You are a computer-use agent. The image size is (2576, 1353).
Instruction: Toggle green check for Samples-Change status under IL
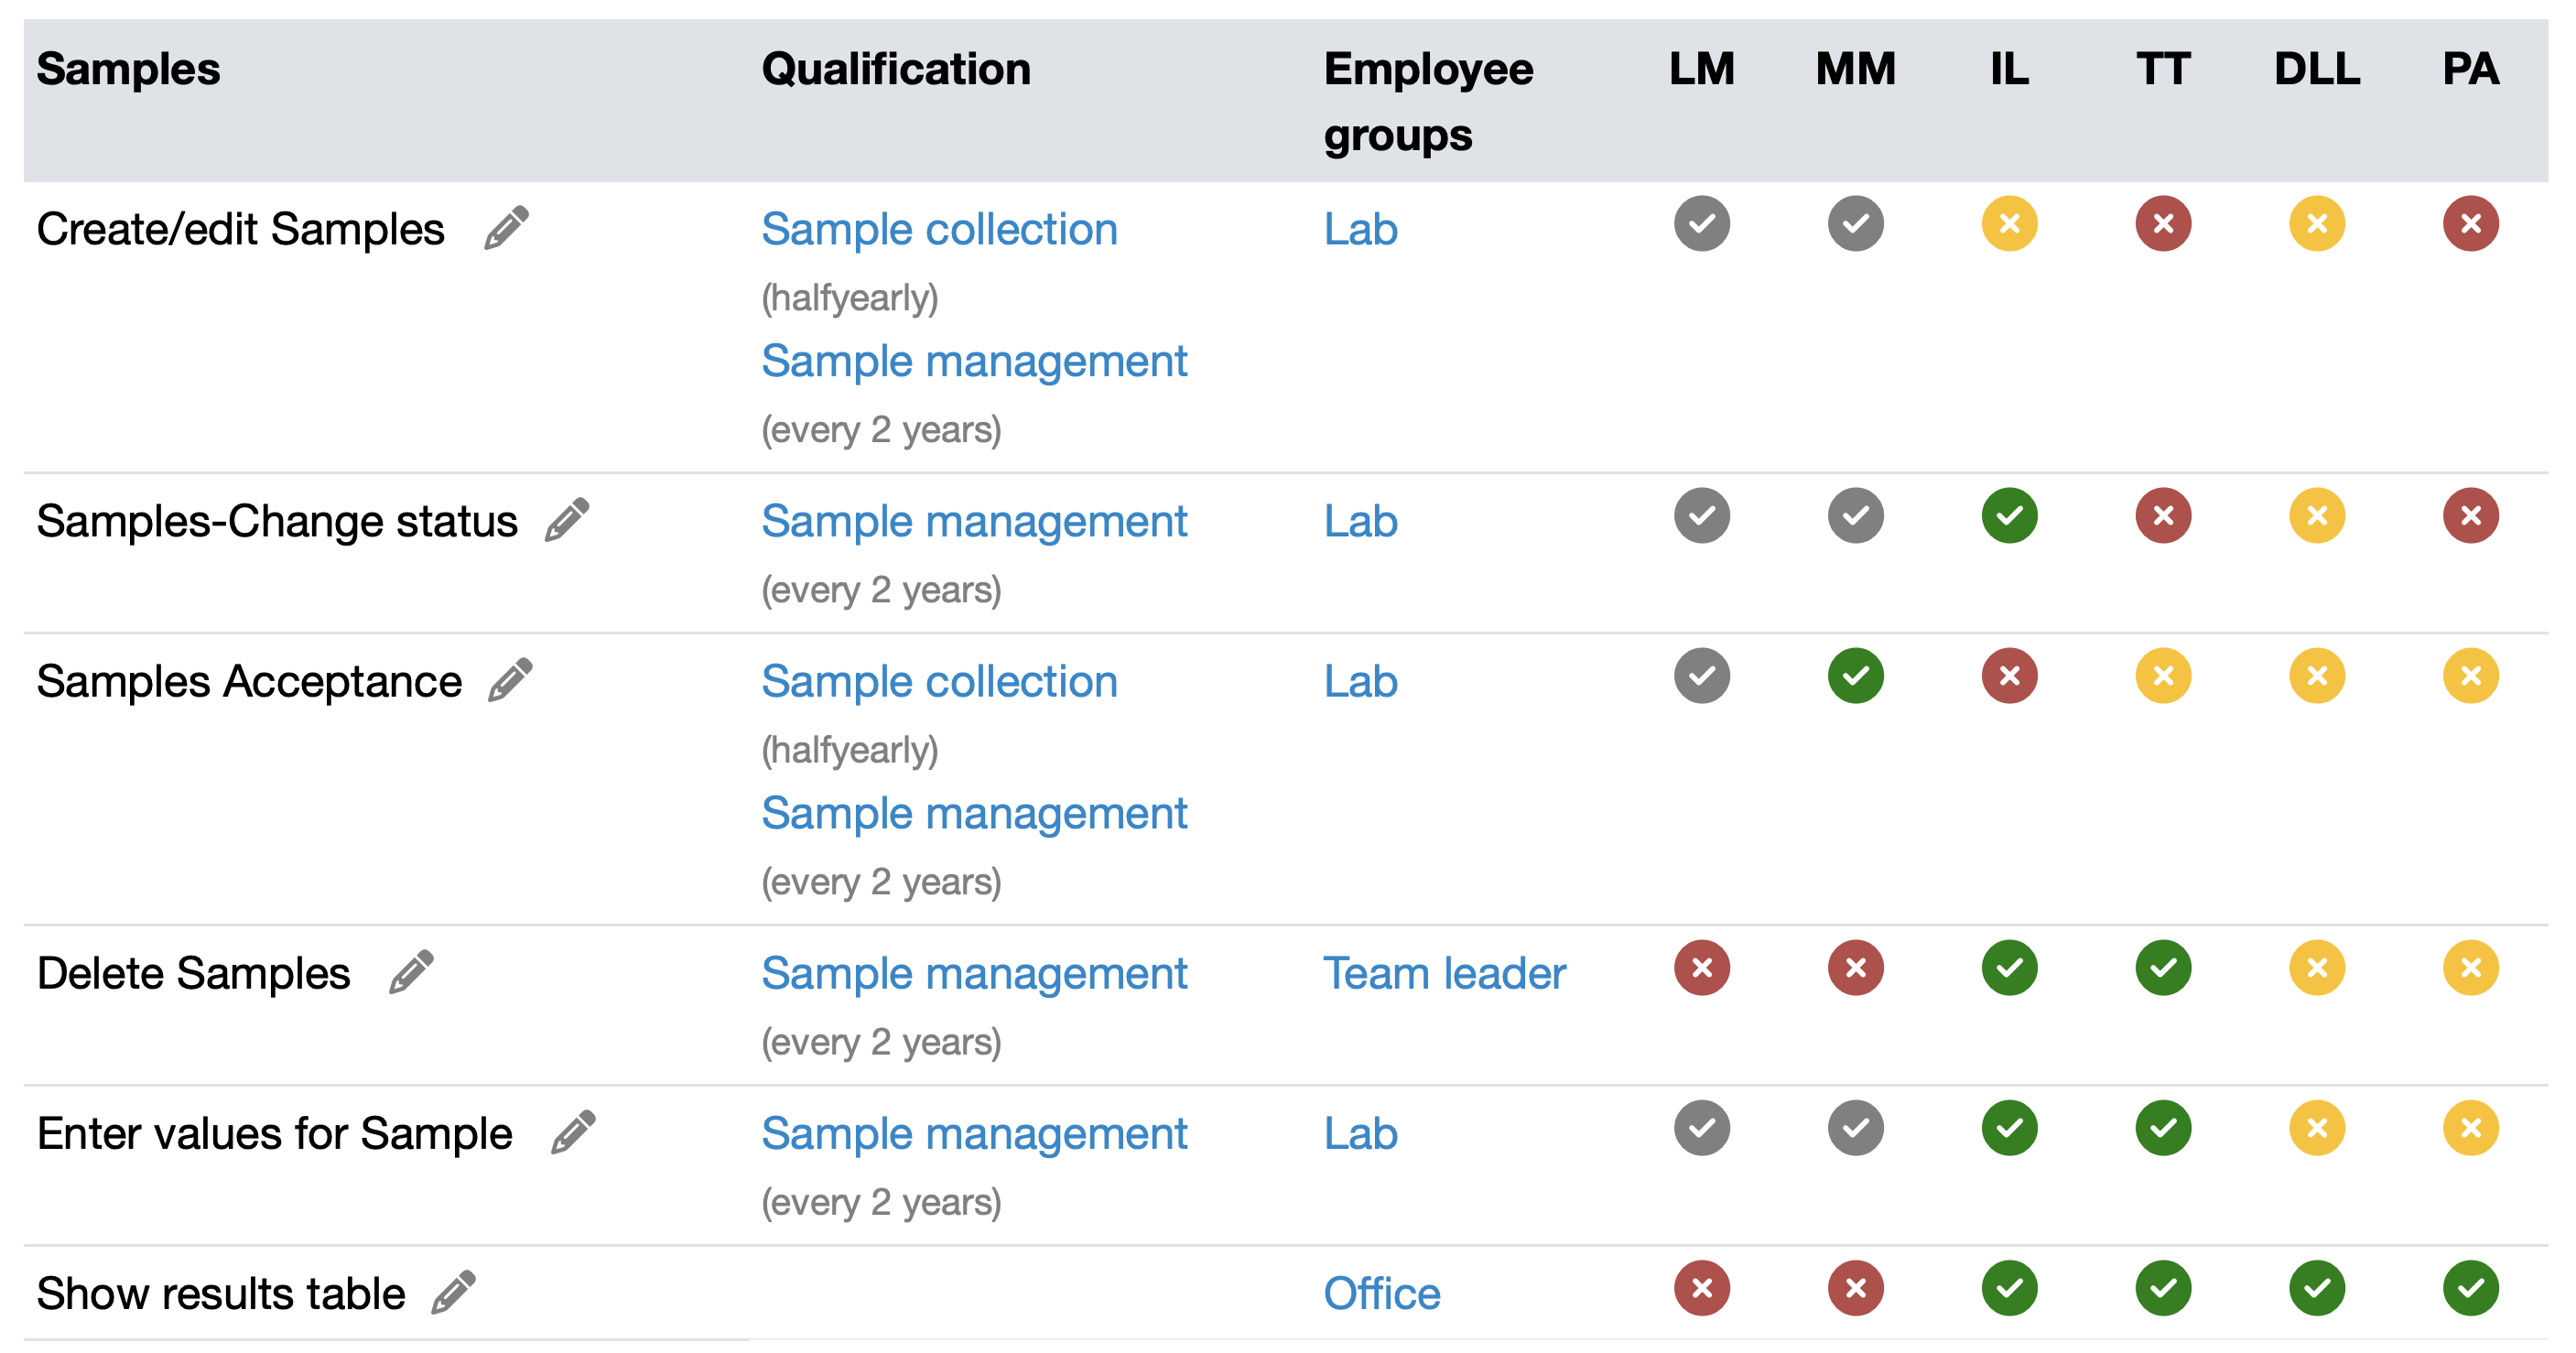click(2009, 516)
